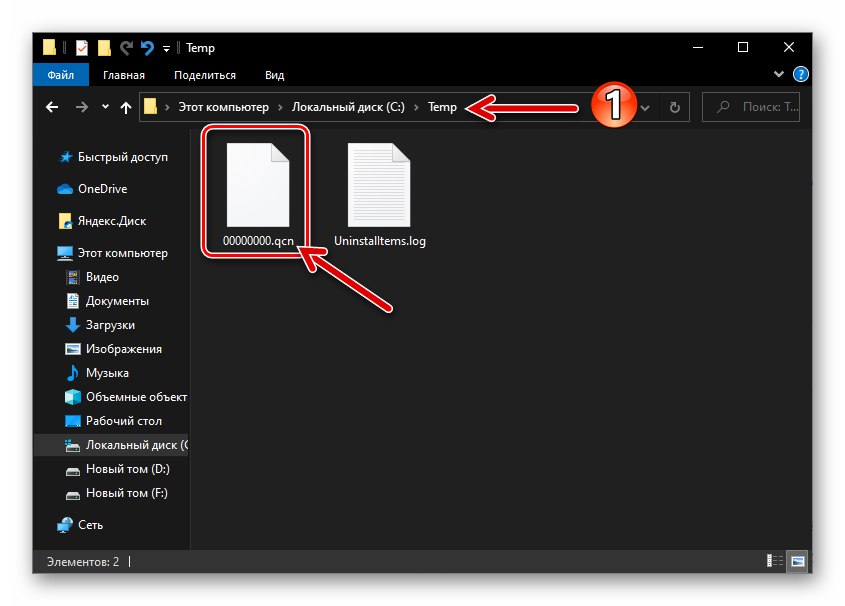Open the Вид ribbon tab
Viewport: 845px width, 606px height.
[274, 75]
